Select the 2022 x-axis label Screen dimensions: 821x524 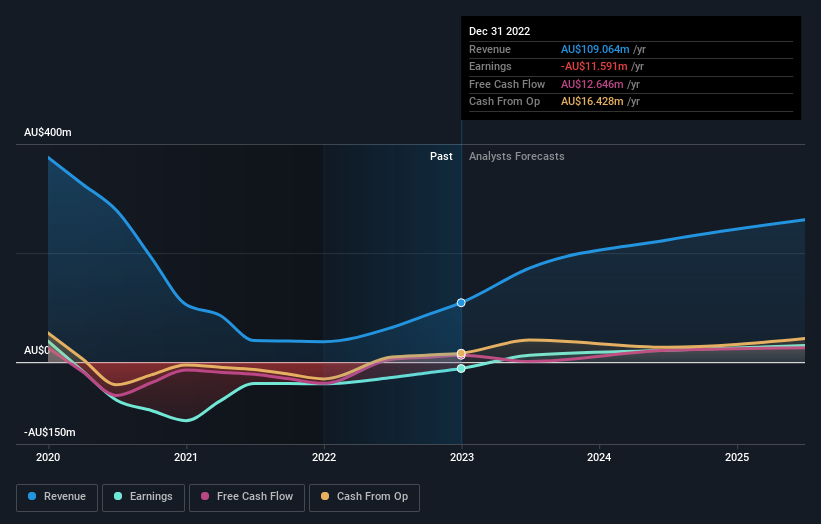point(324,457)
